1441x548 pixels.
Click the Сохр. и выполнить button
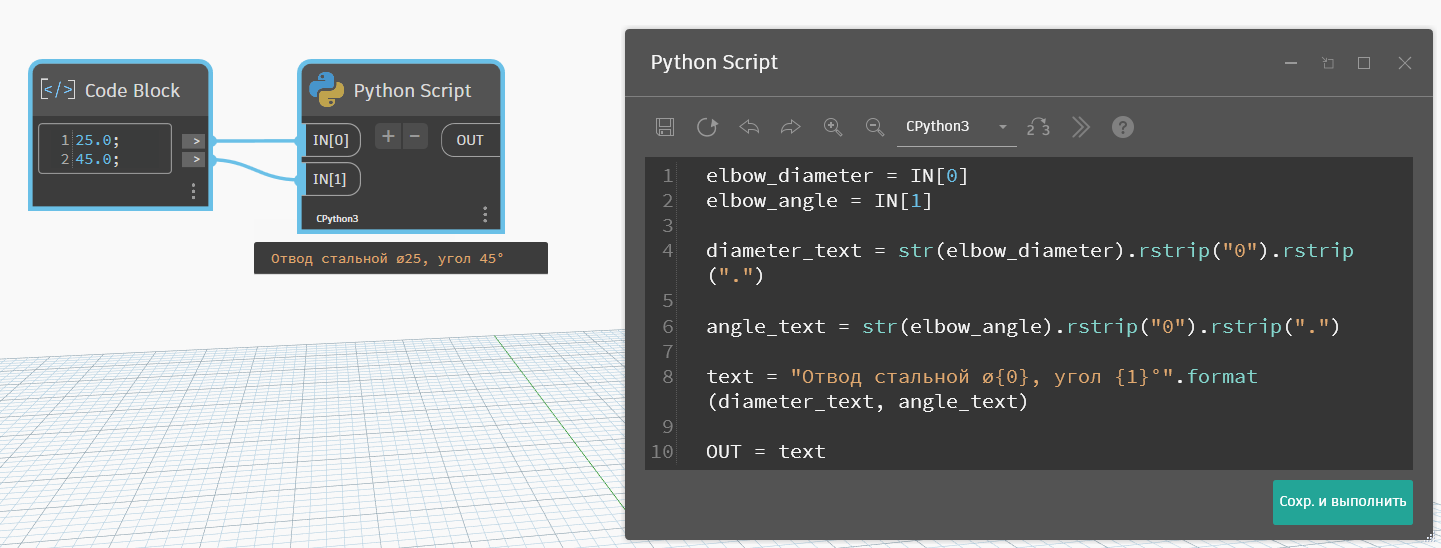coord(1343,502)
